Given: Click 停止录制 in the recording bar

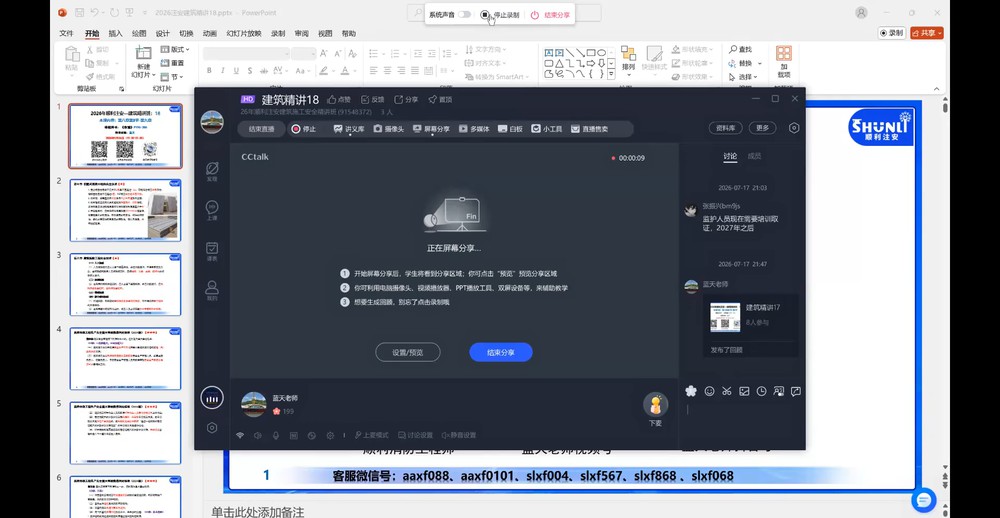Looking at the screenshot, I should 500,14.
